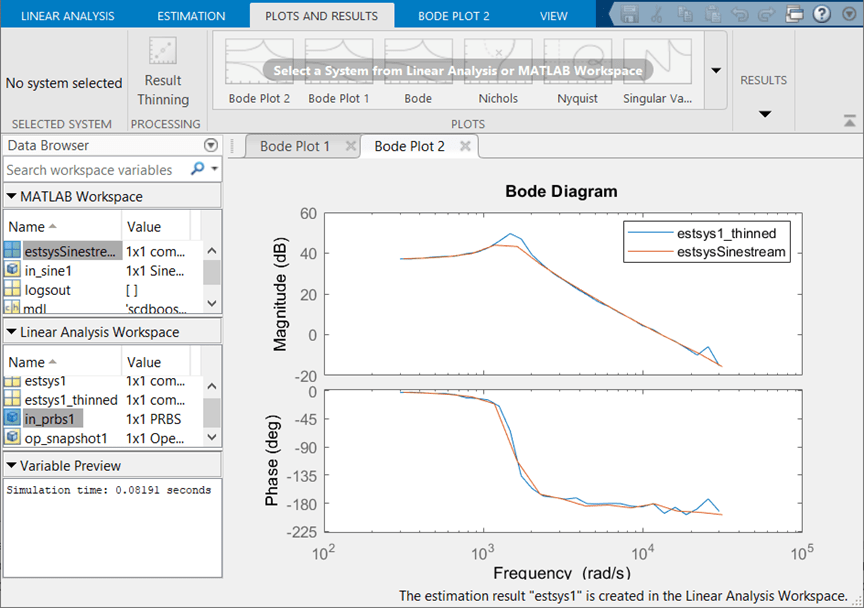
Task: Select the estsysSinestre... variable row
Action: [x=104, y=251]
